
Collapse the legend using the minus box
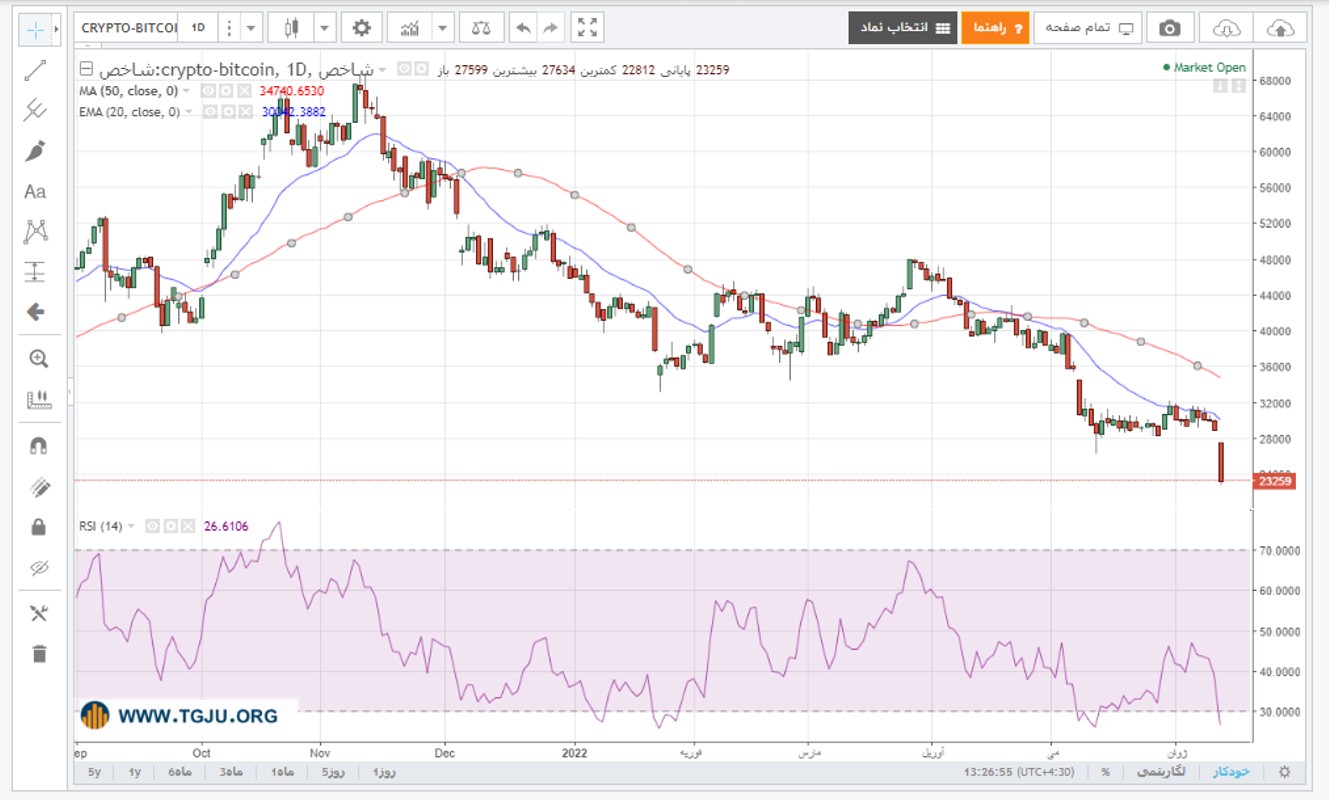pyautogui.click(x=85, y=69)
